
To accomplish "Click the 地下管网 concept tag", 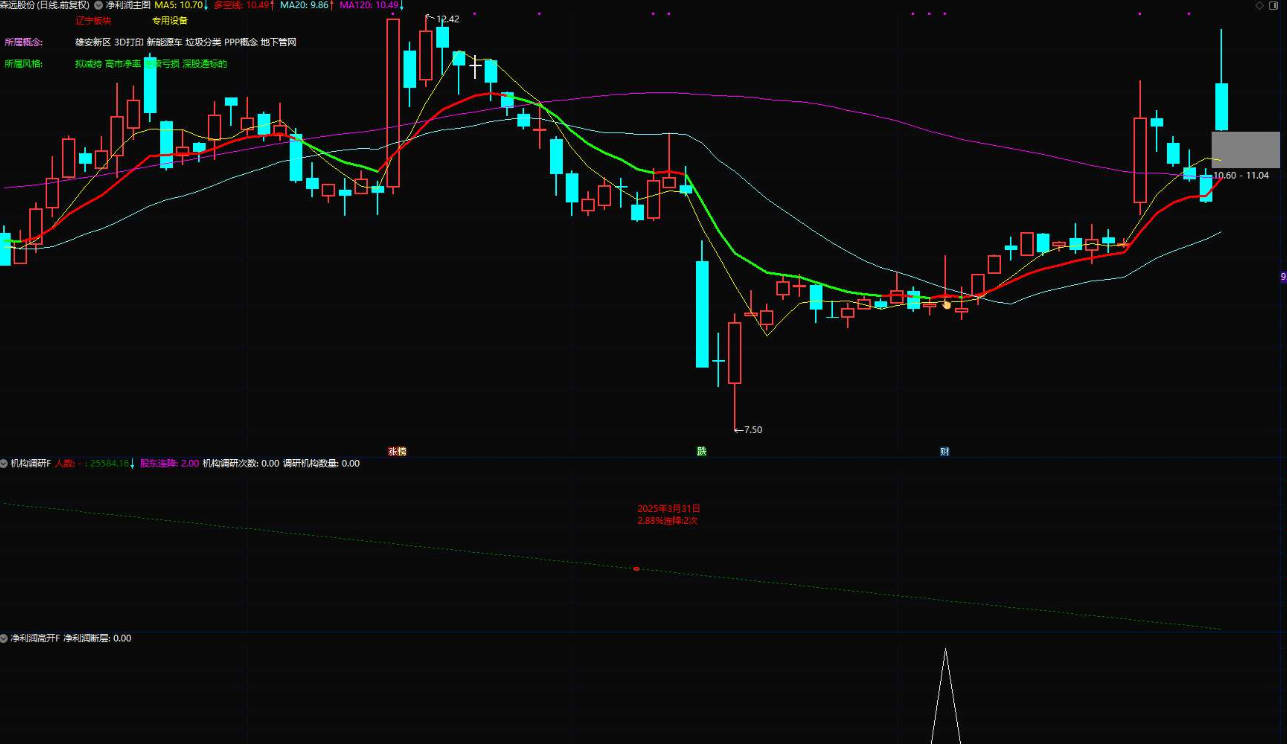I will click(279, 42).
